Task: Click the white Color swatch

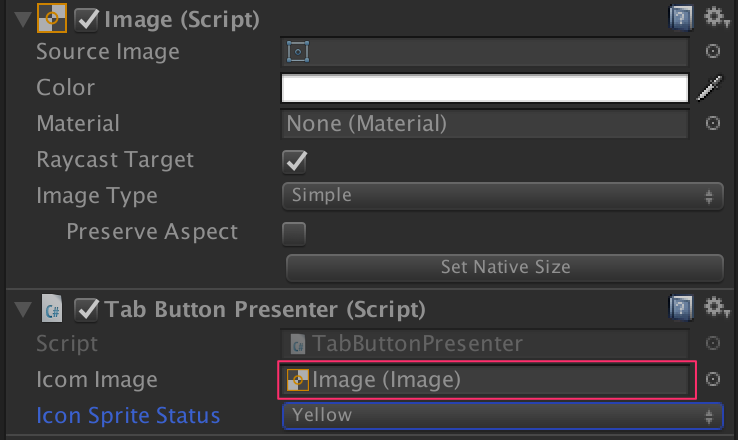Action: point(486,89)
